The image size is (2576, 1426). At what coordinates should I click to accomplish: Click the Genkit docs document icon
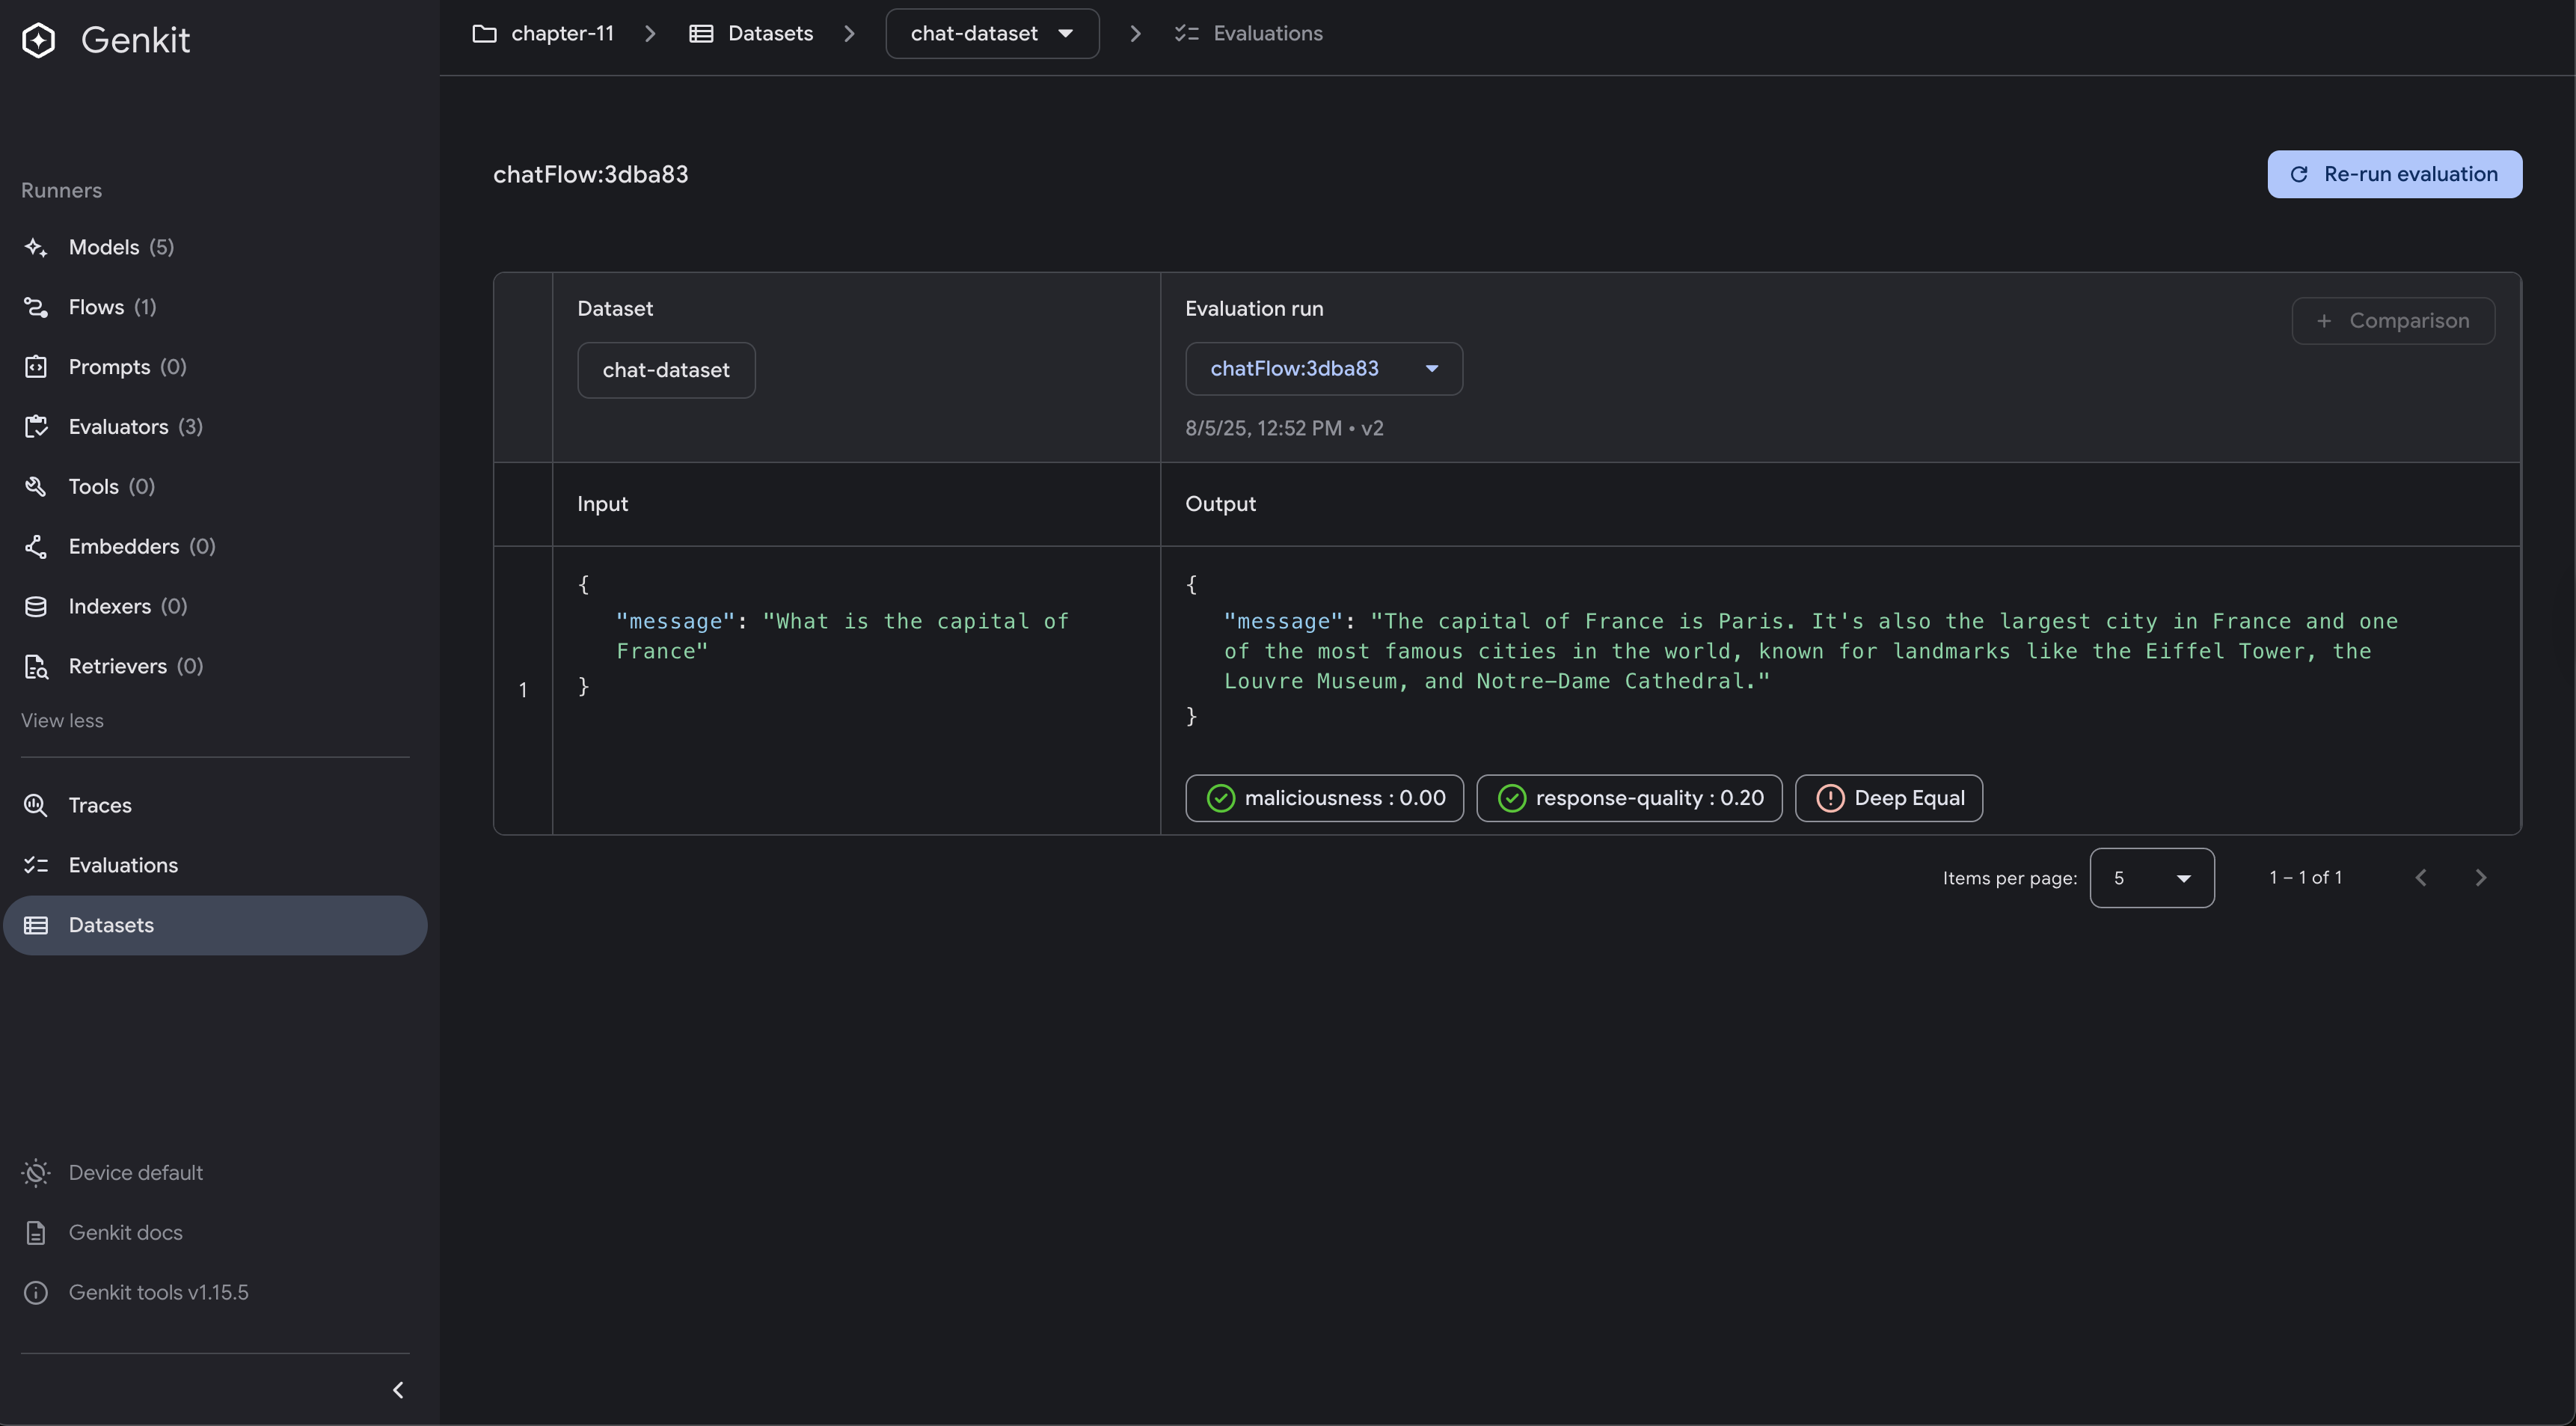tap(36, 1233)
